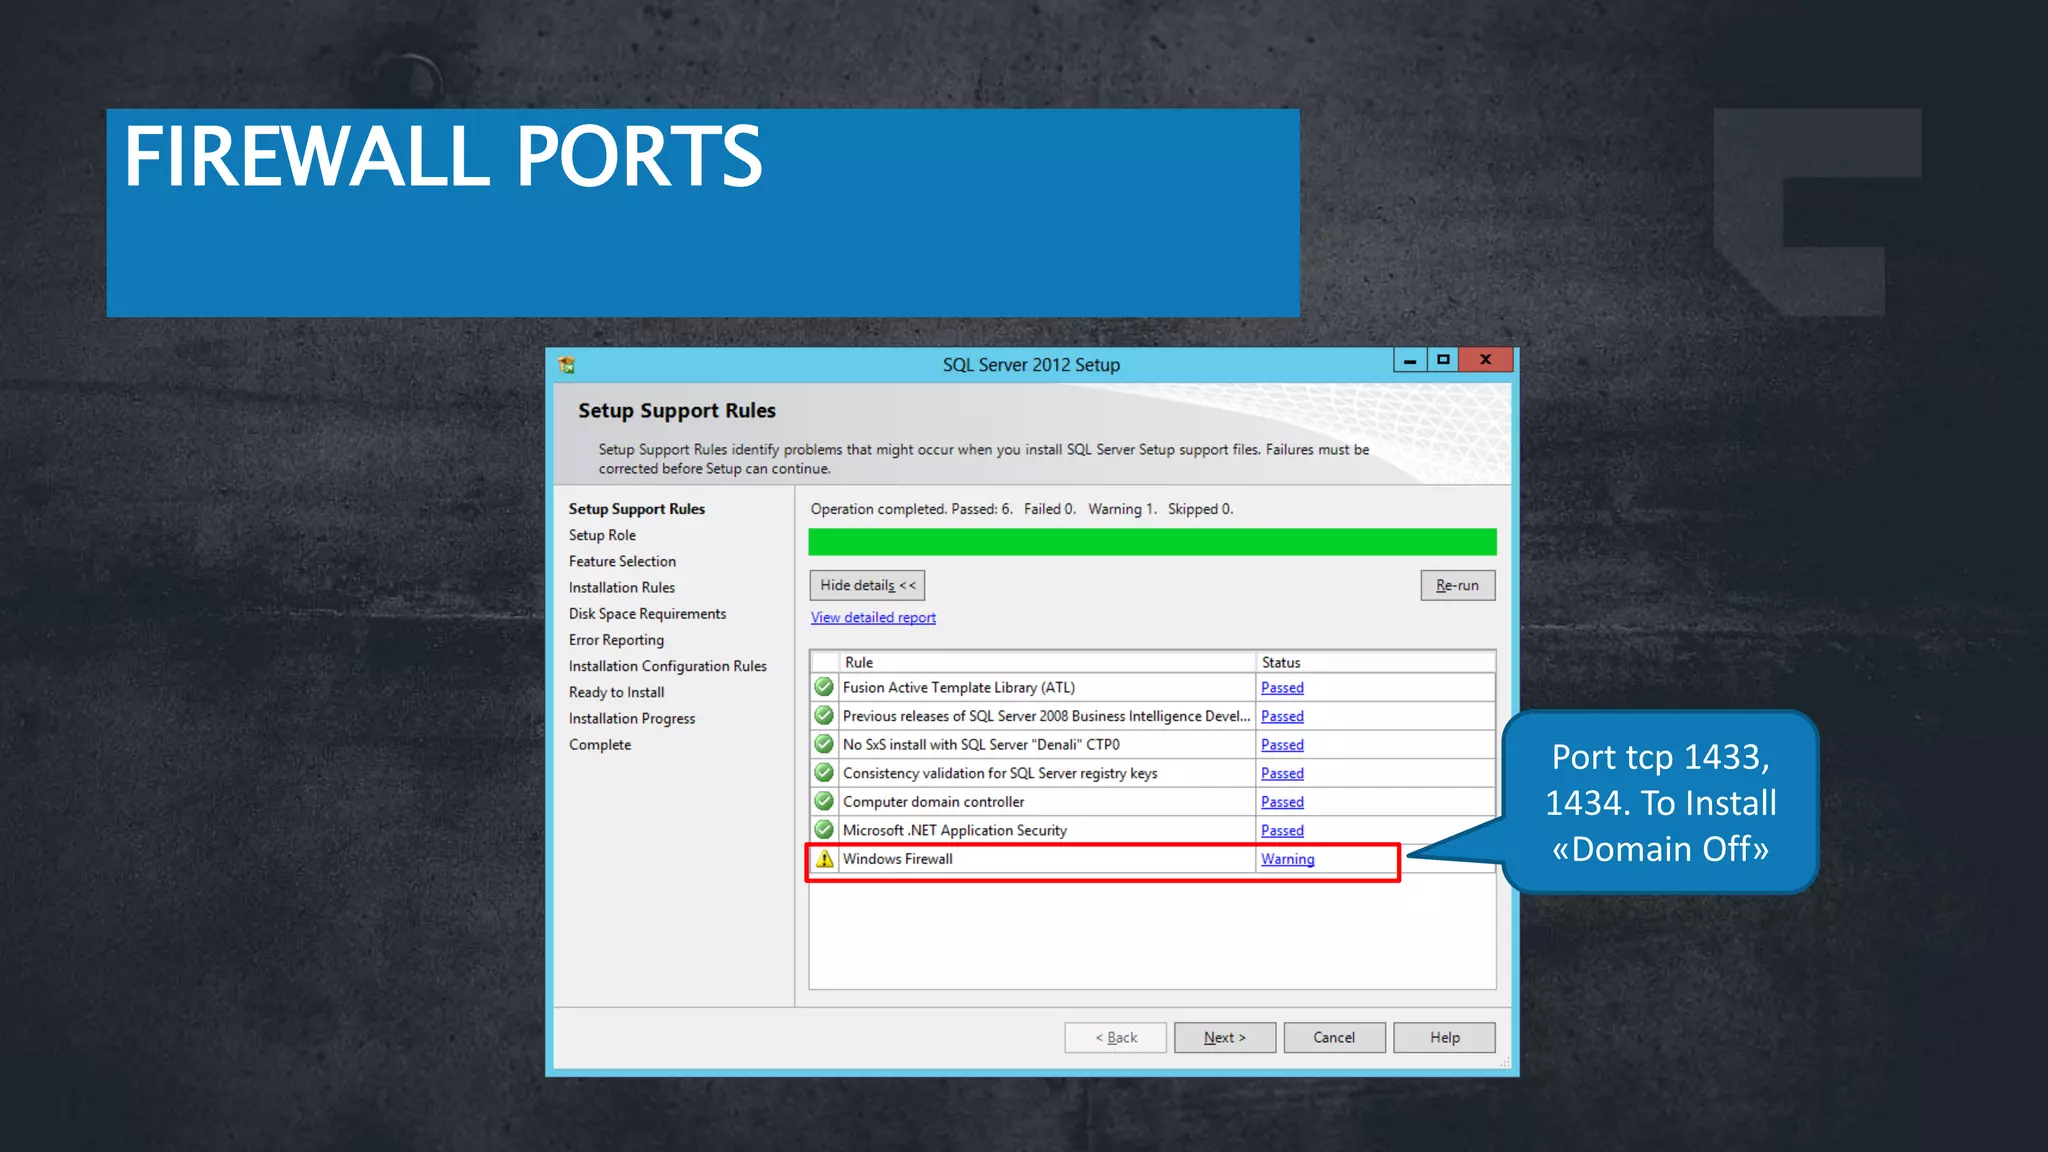Open the View detailed report link
Image resolution: width=2048 pixels, height=1152 pixels.
[x=873, y=618]
